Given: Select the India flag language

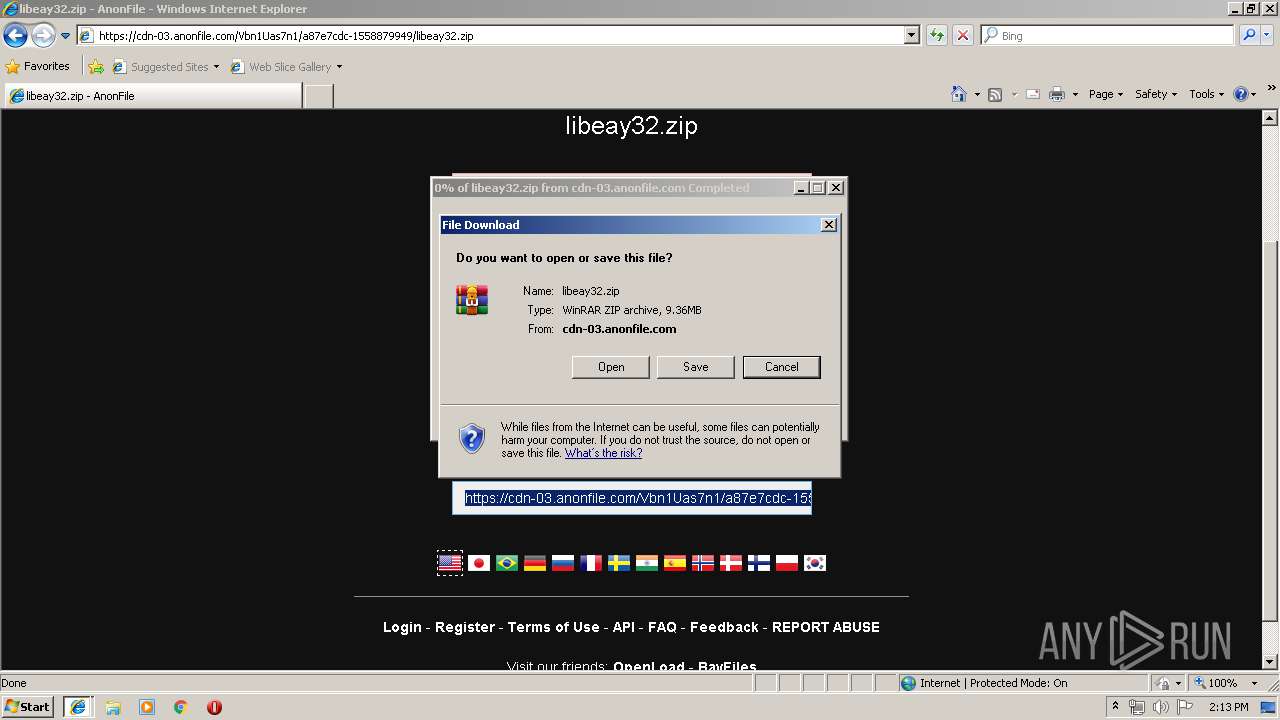Looking at the screenshot, I should click(647, 563).
